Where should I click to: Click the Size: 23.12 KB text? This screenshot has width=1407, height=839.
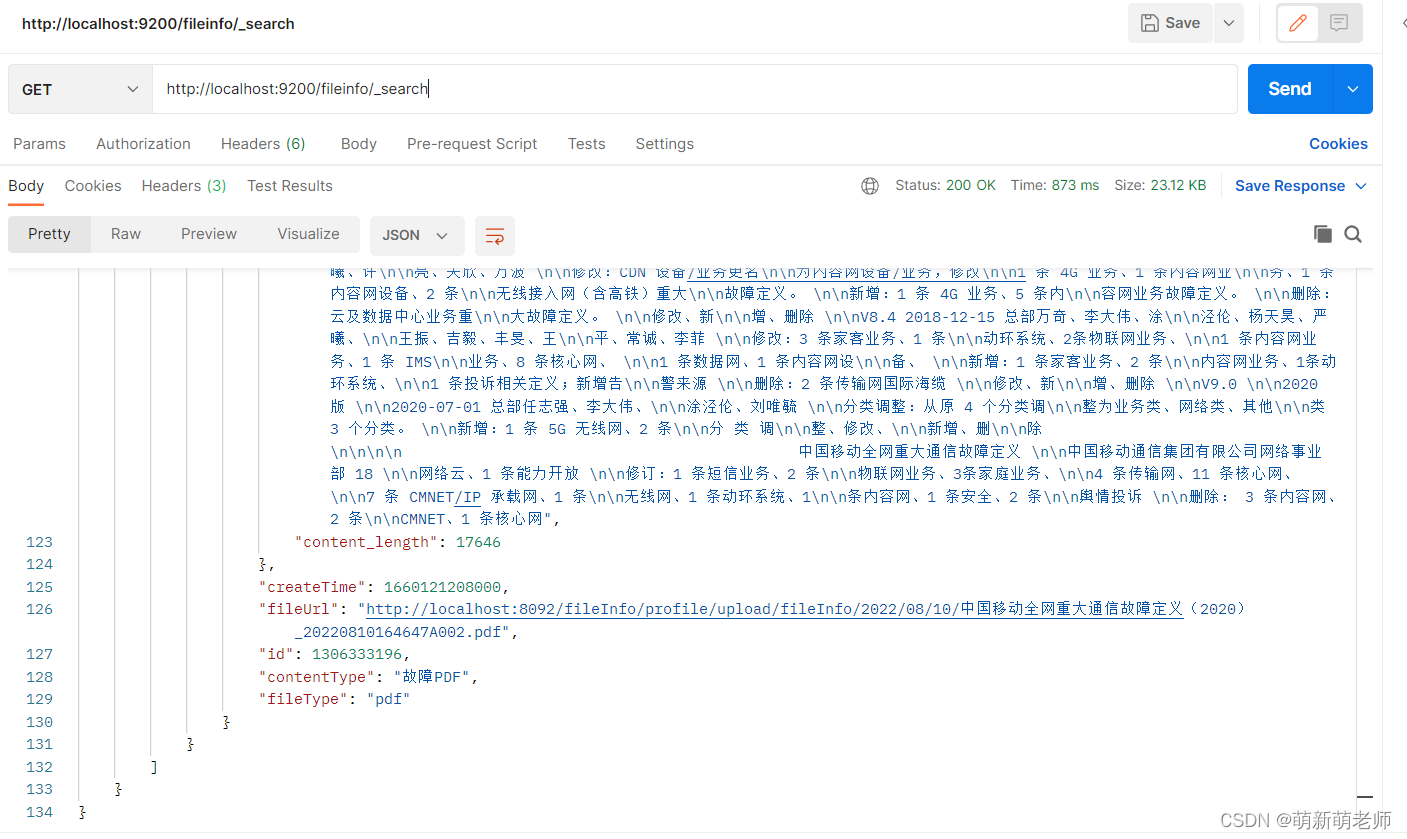1160,186
